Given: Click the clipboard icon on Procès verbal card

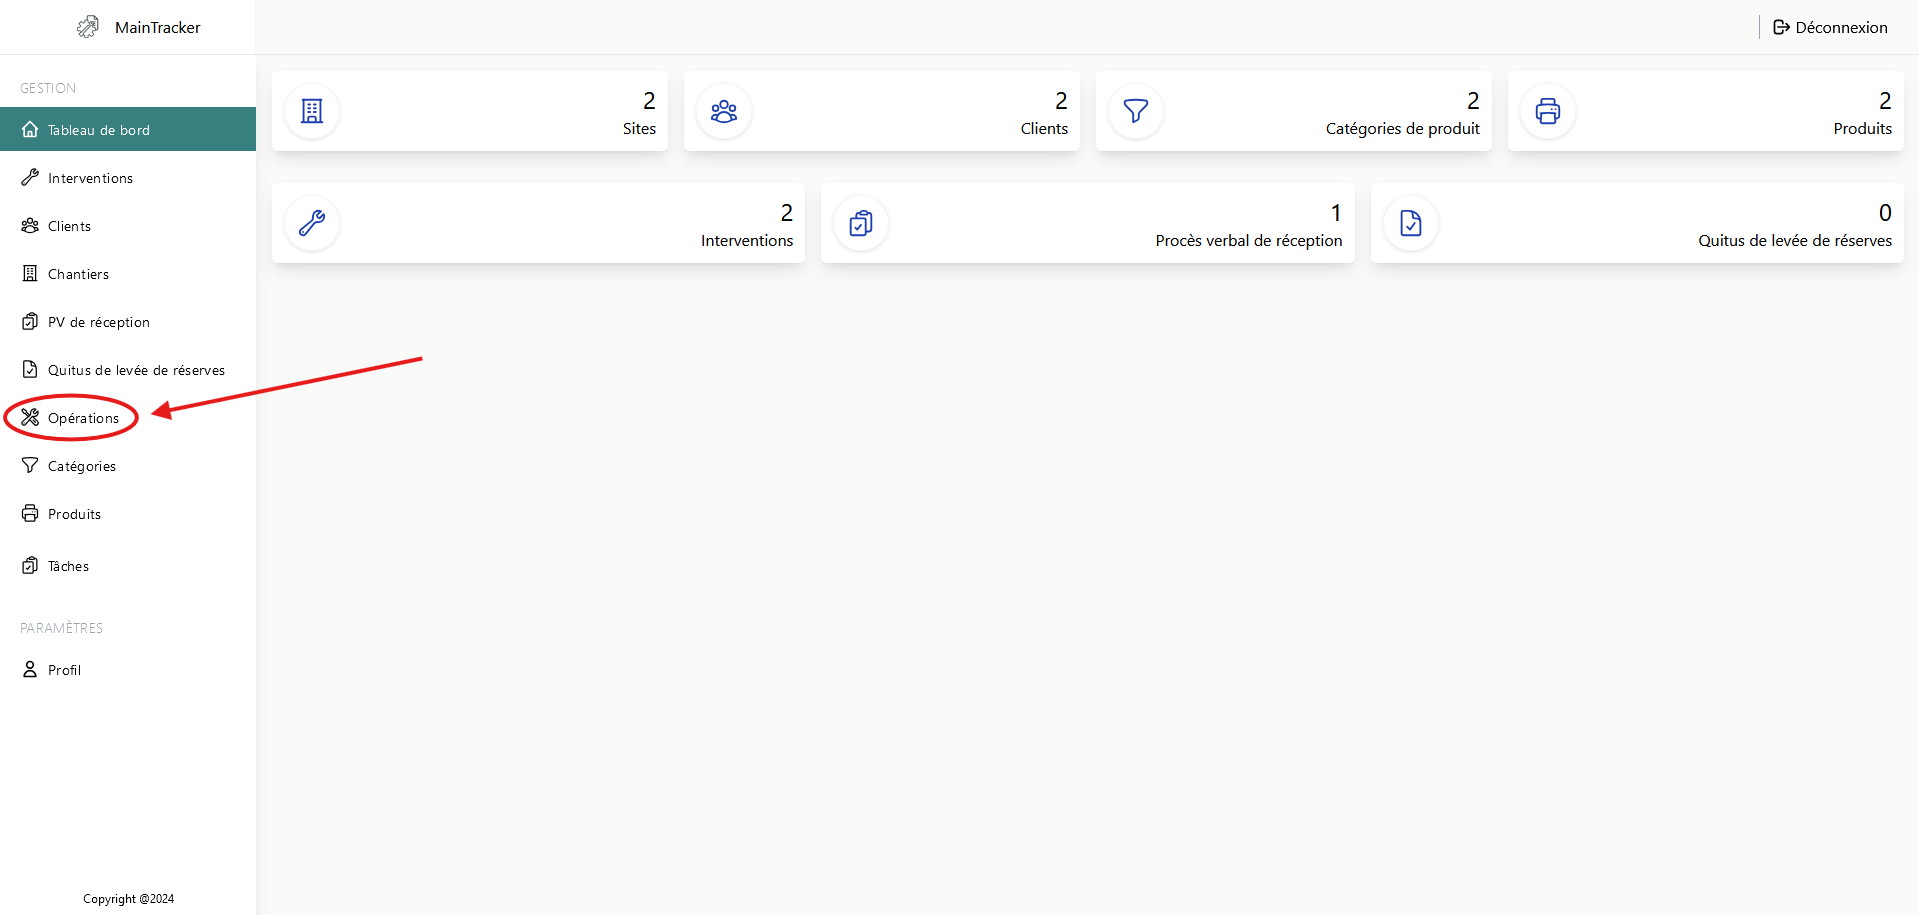Looking at the screenshot, I should coord(861,223).
